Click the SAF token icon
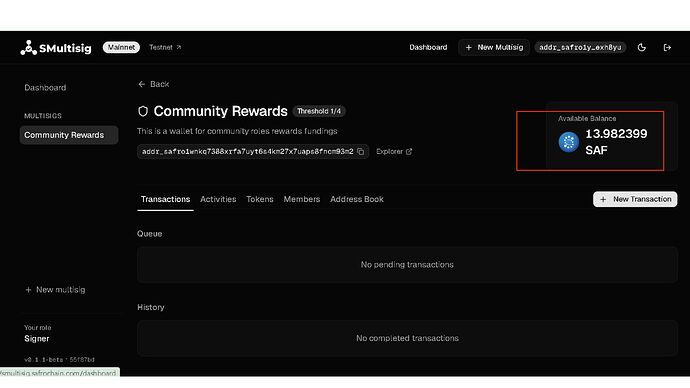 (x=569, y=142)
